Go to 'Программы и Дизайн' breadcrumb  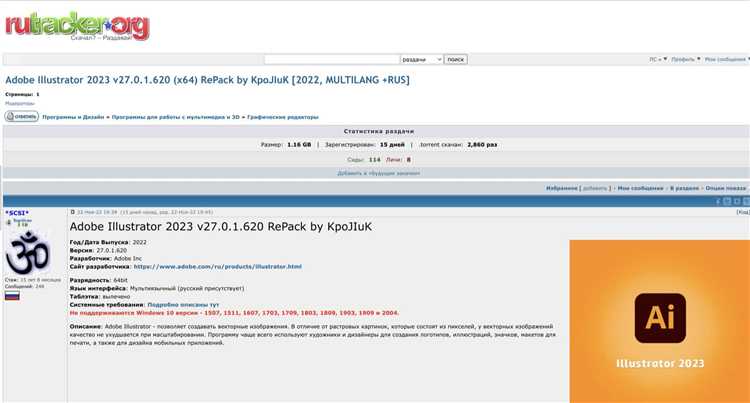pos(73,117)
